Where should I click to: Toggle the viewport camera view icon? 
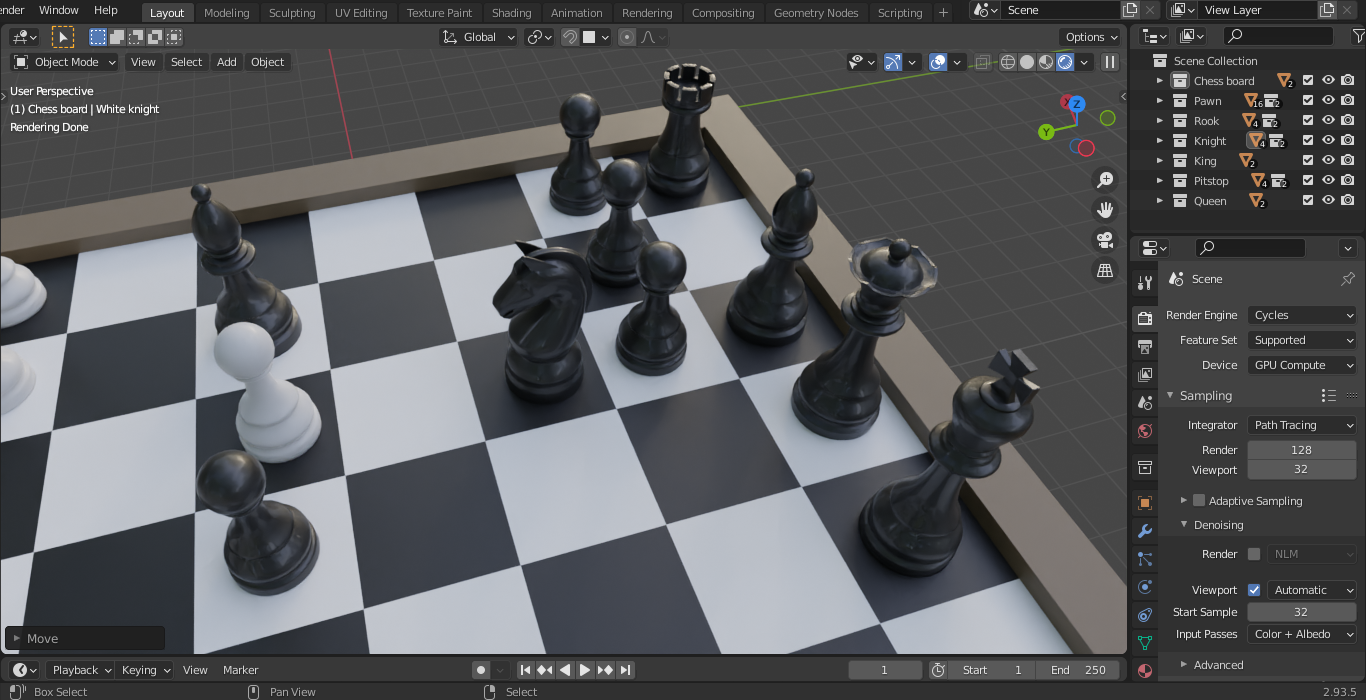[x=1104, y=240]
